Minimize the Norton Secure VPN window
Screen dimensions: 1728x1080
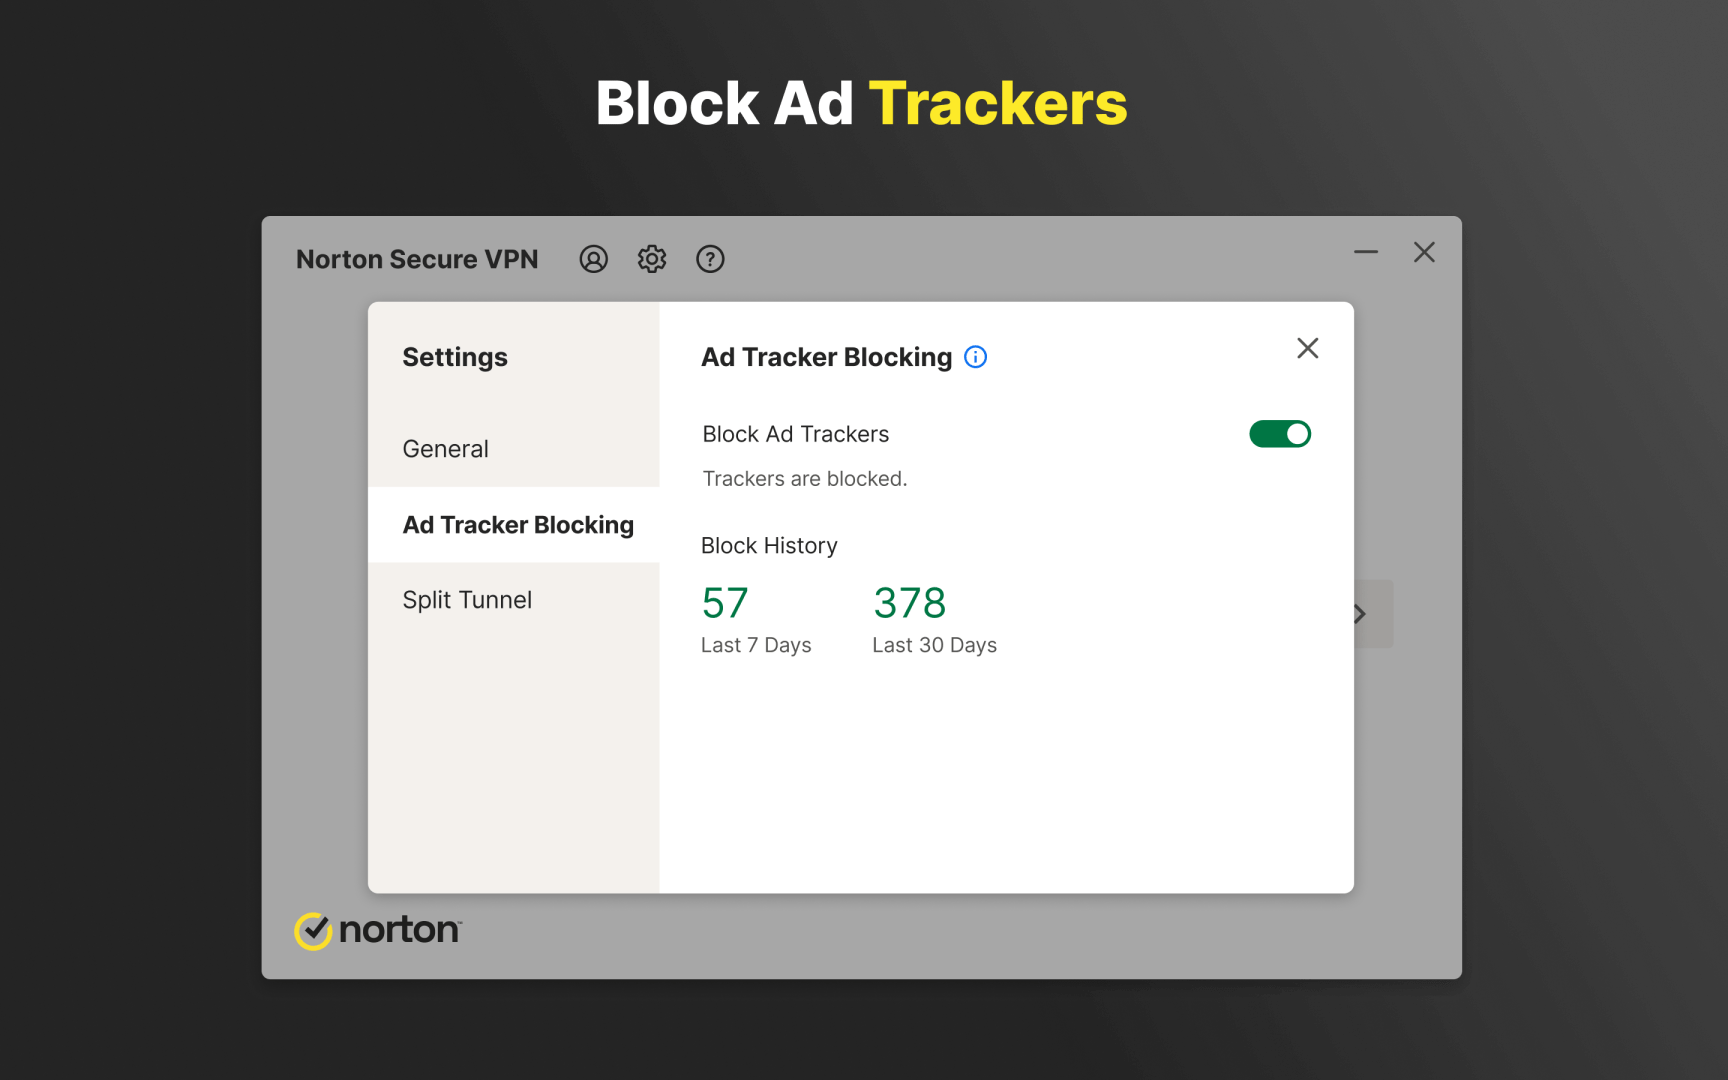[x=1366, y=252]
